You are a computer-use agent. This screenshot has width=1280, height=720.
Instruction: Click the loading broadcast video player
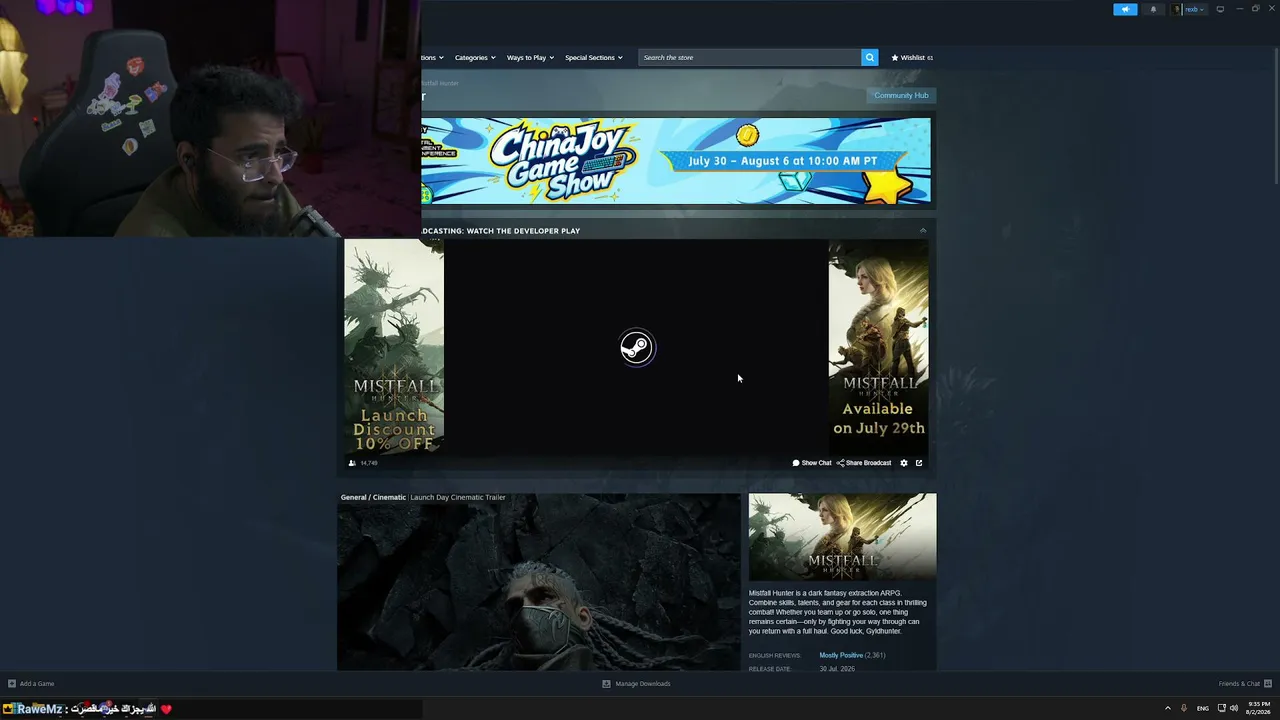click(636, 348)
